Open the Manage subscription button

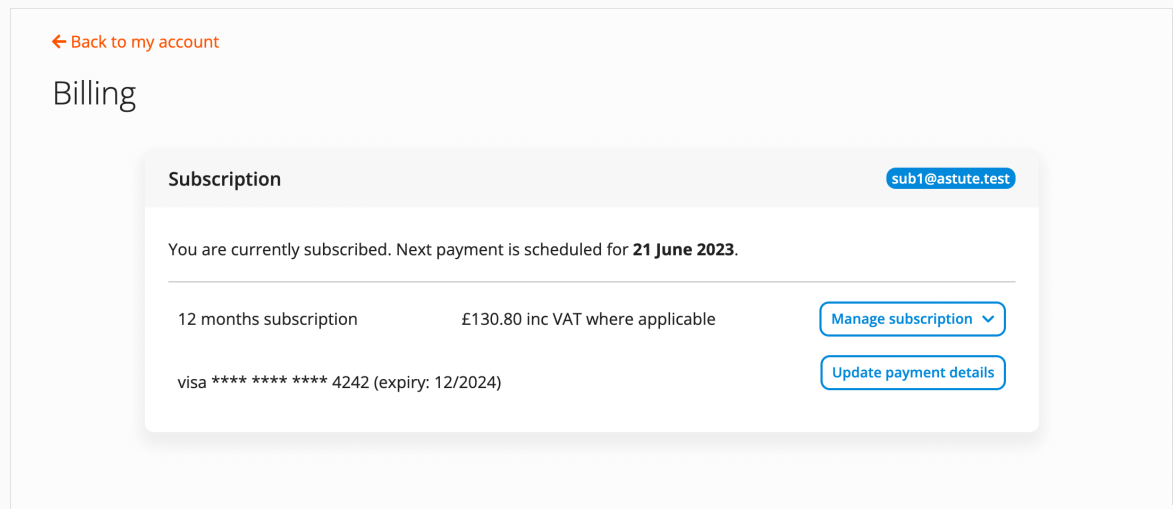[x=901, y=319]
